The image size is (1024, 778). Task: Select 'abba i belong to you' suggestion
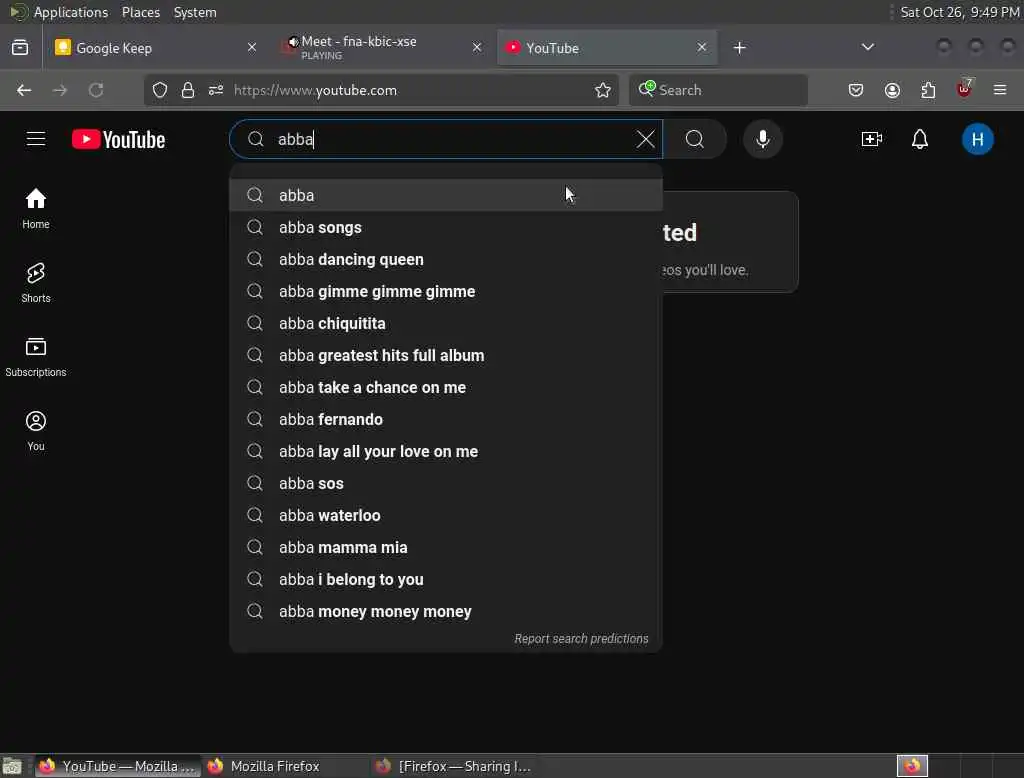pyautogui.click(x=446, y=579)
